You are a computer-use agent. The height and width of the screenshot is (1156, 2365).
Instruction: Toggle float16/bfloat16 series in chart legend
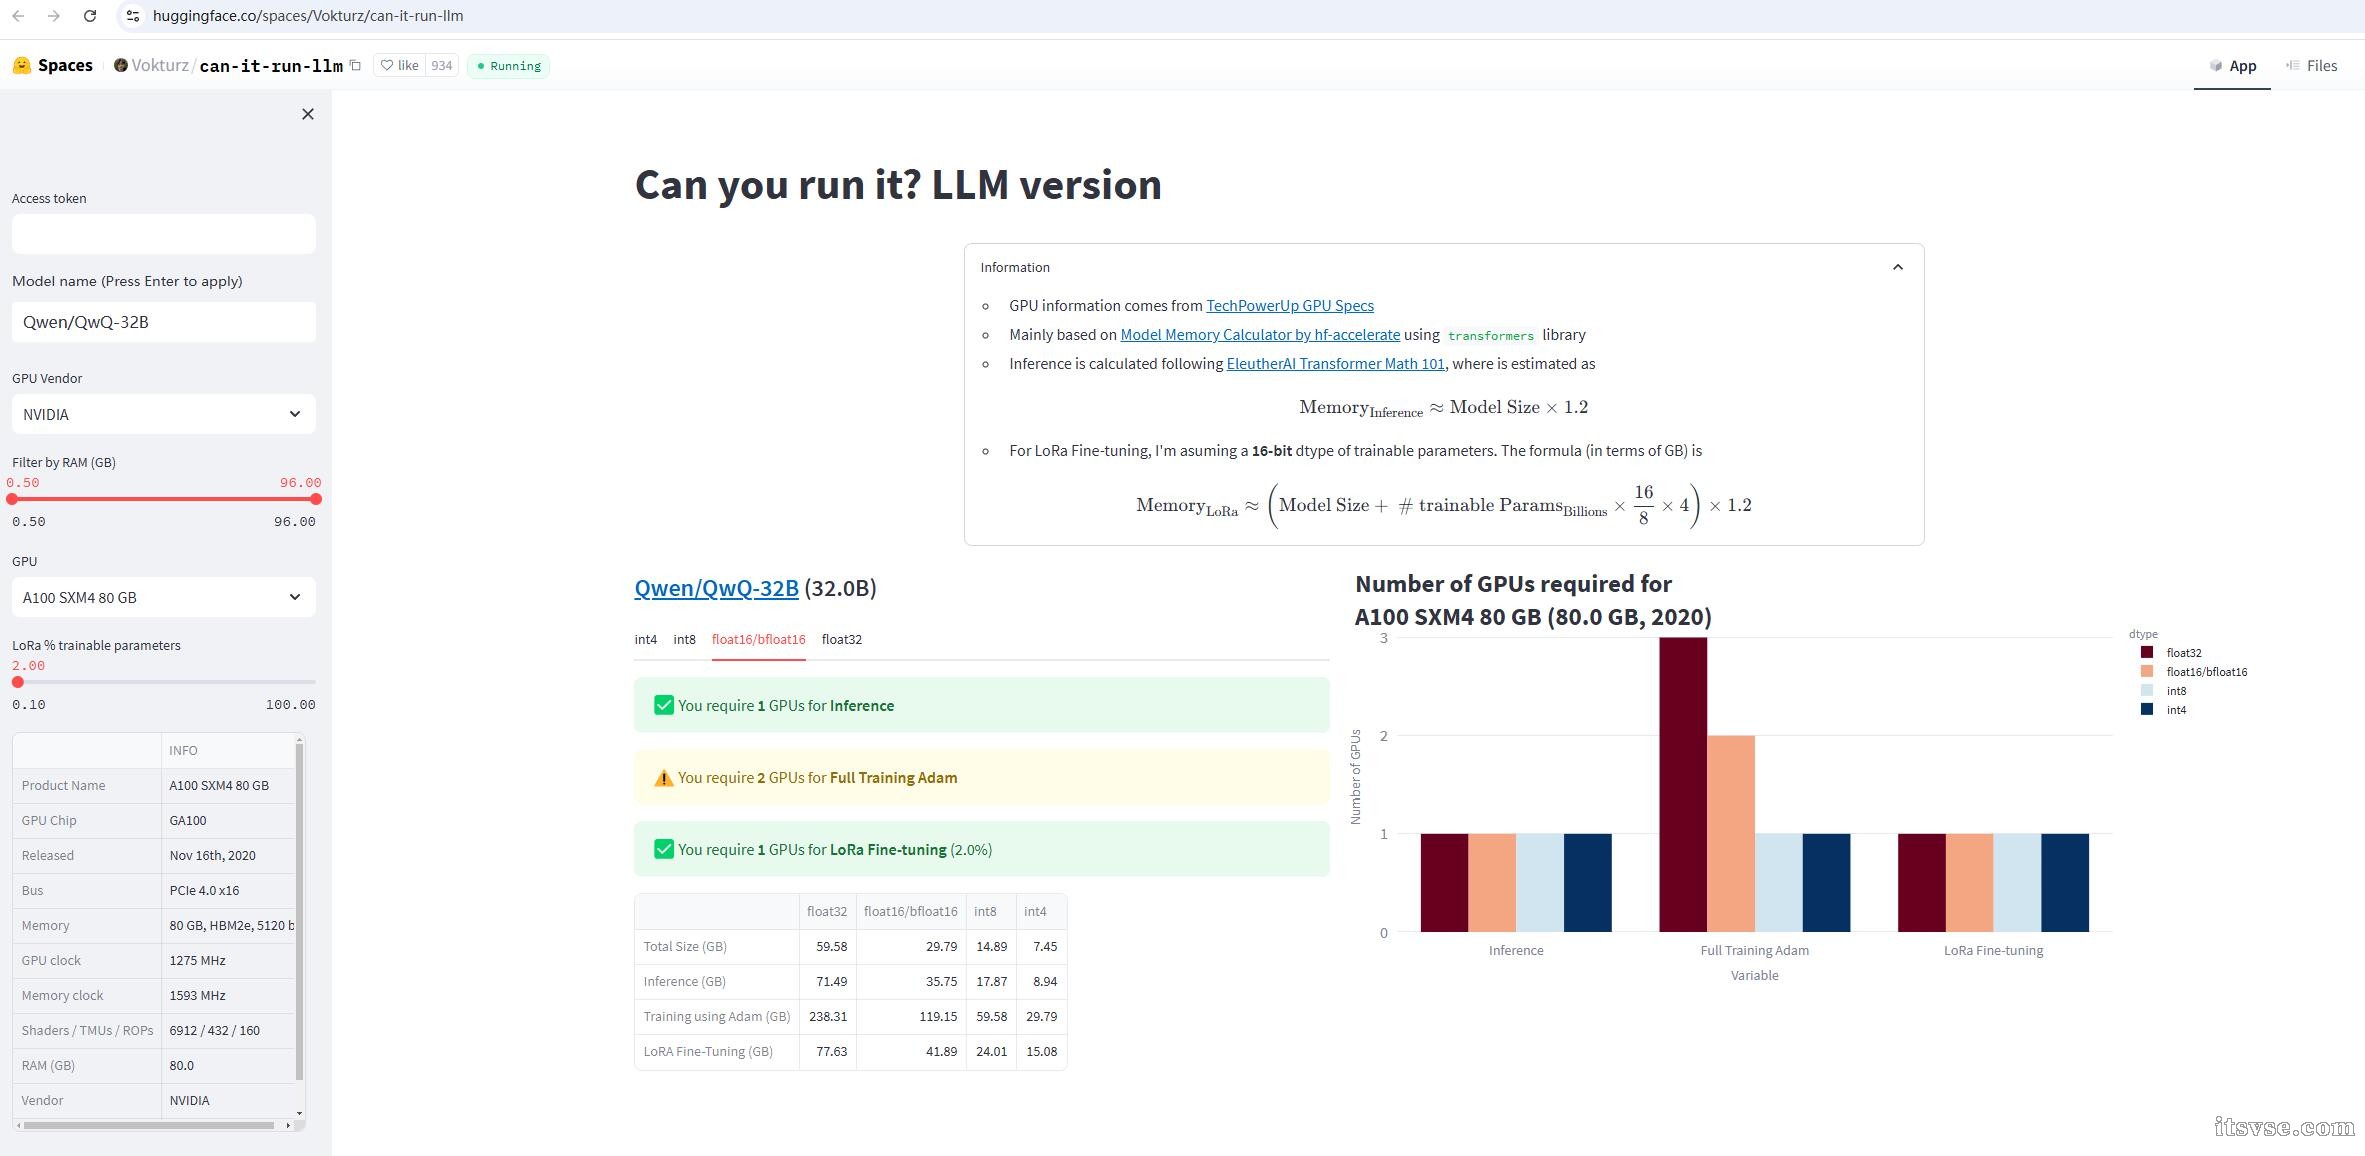pos(2194,672)
